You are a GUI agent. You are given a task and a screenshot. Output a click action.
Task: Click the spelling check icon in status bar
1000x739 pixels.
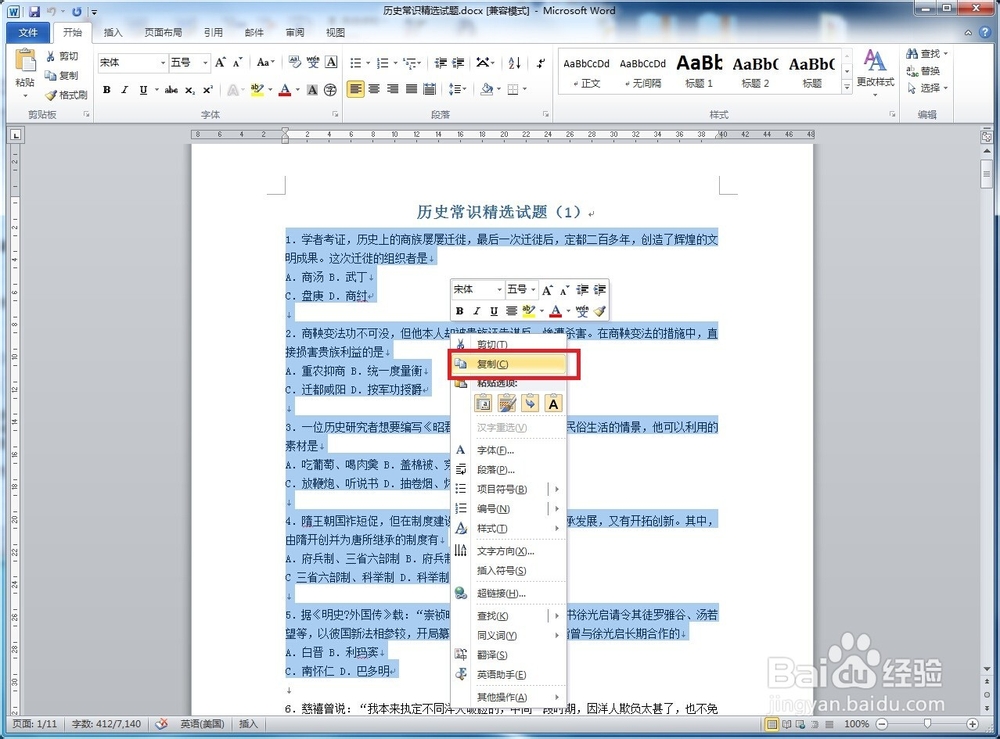pos(162,724)
